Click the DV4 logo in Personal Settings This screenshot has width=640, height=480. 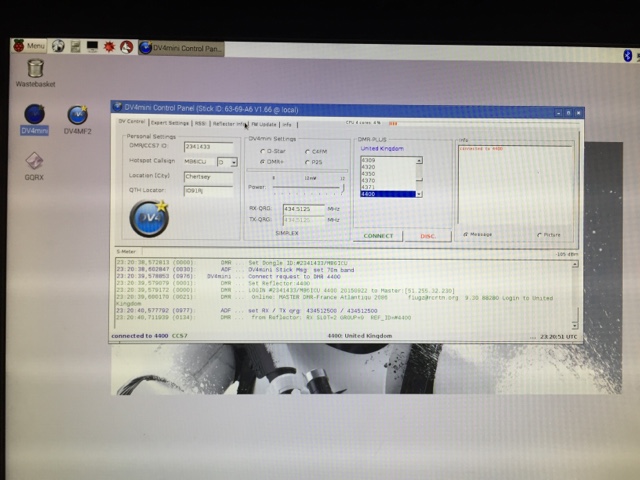click(x=149, y=218)
